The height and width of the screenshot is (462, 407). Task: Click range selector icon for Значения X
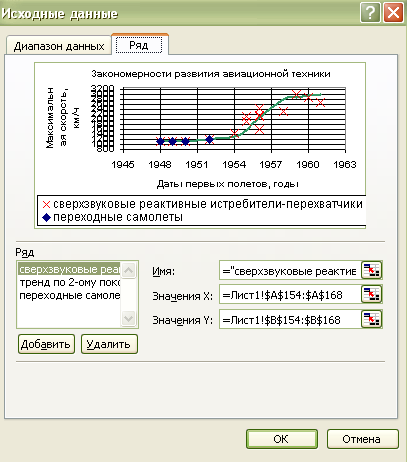pos(371,294)
